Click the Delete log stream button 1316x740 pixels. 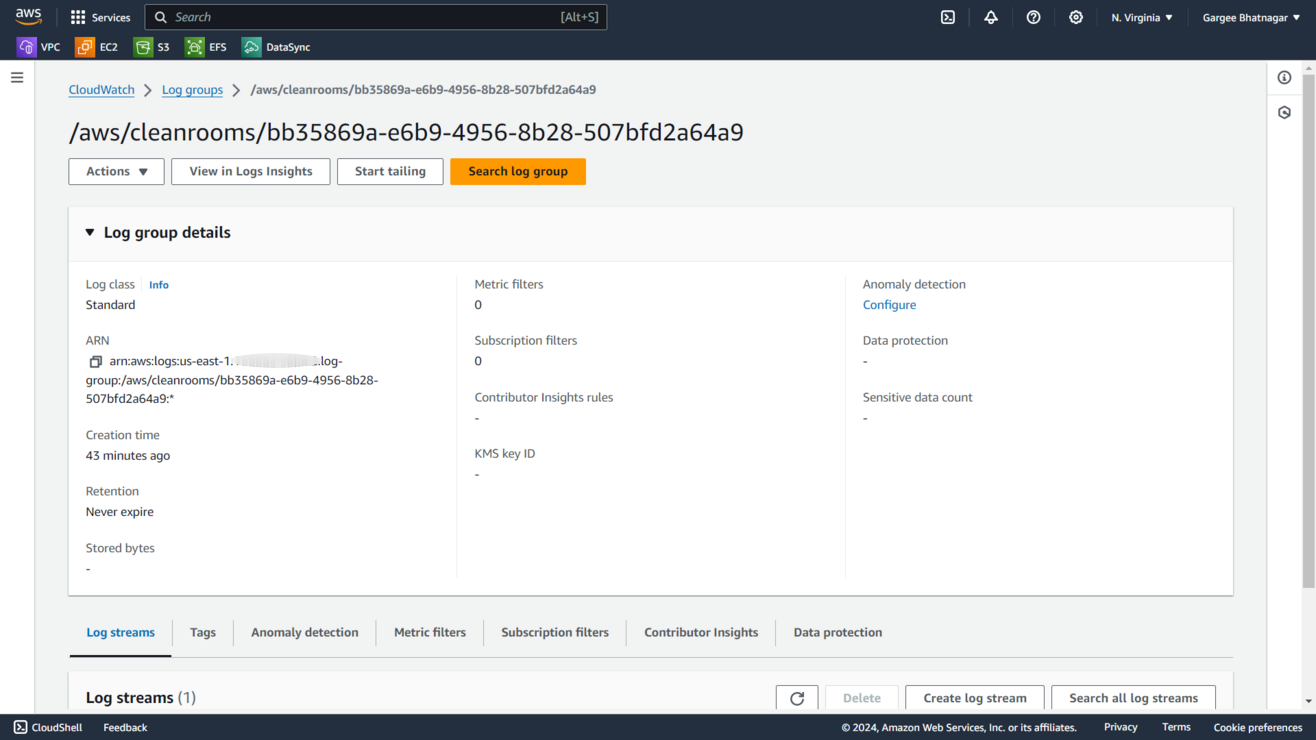862,698
